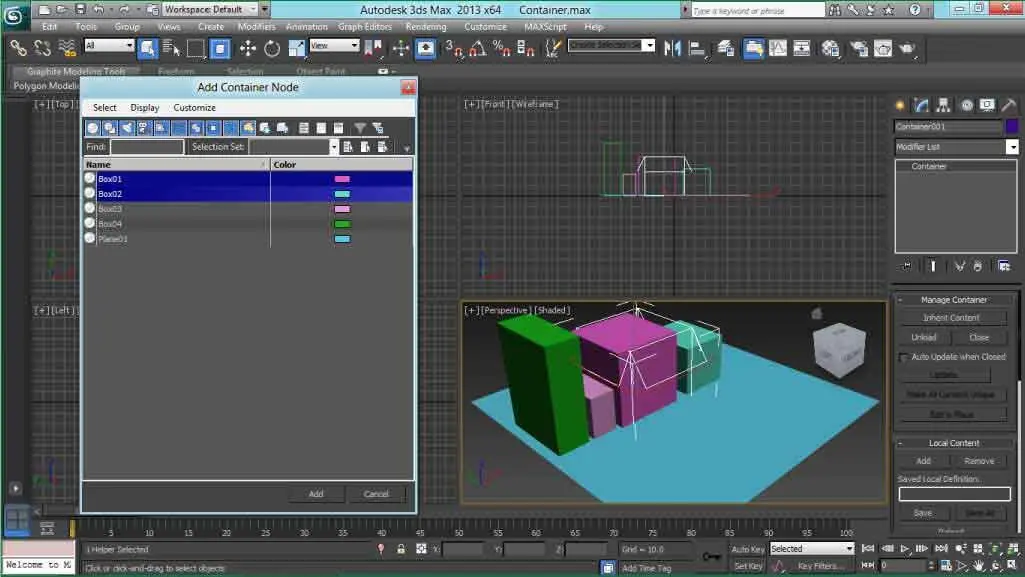Viewport: 1025px width, 577px height.
Task: Click the Render Production teapot icon
Action: point(907,48)
